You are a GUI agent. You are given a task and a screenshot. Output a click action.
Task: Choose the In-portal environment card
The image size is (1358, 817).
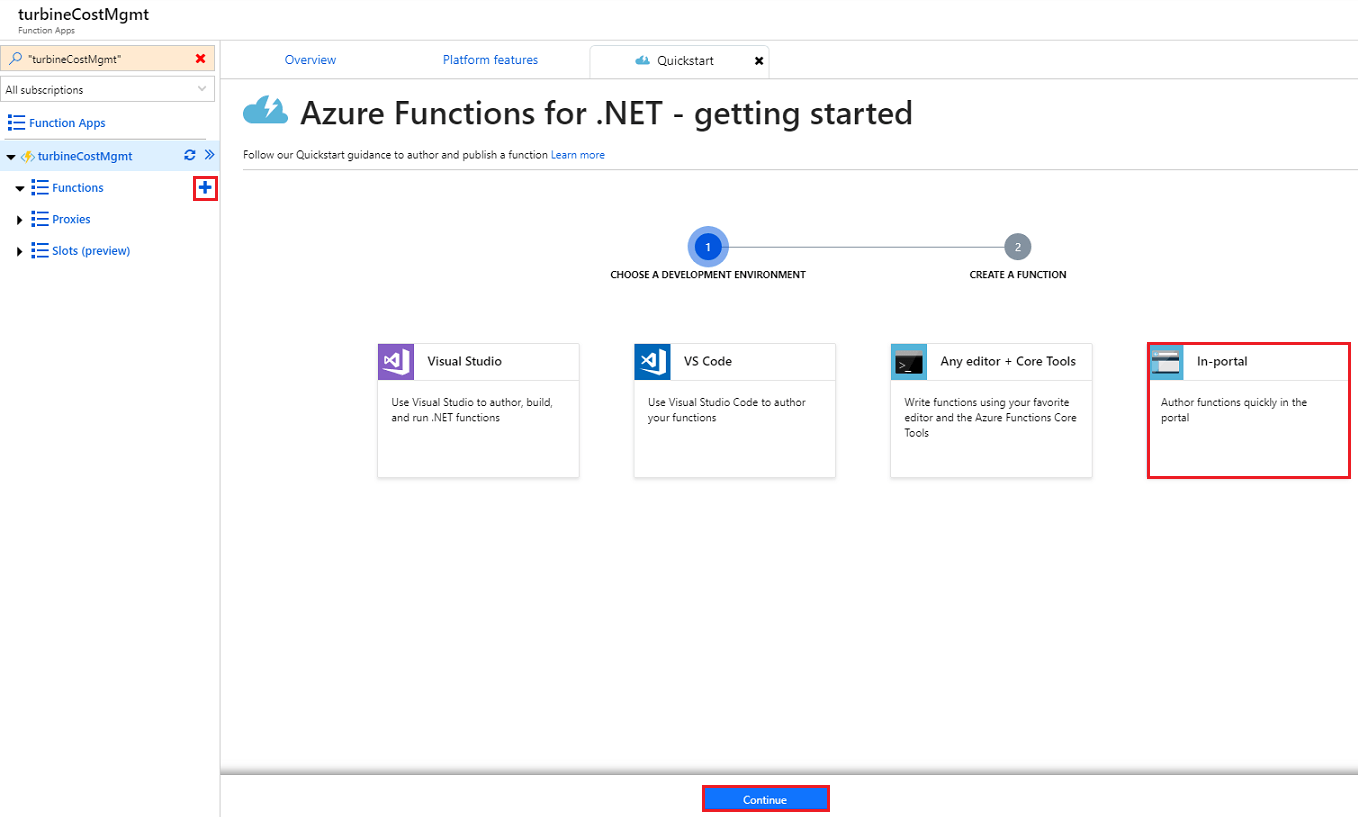(x=1248, y=410)
